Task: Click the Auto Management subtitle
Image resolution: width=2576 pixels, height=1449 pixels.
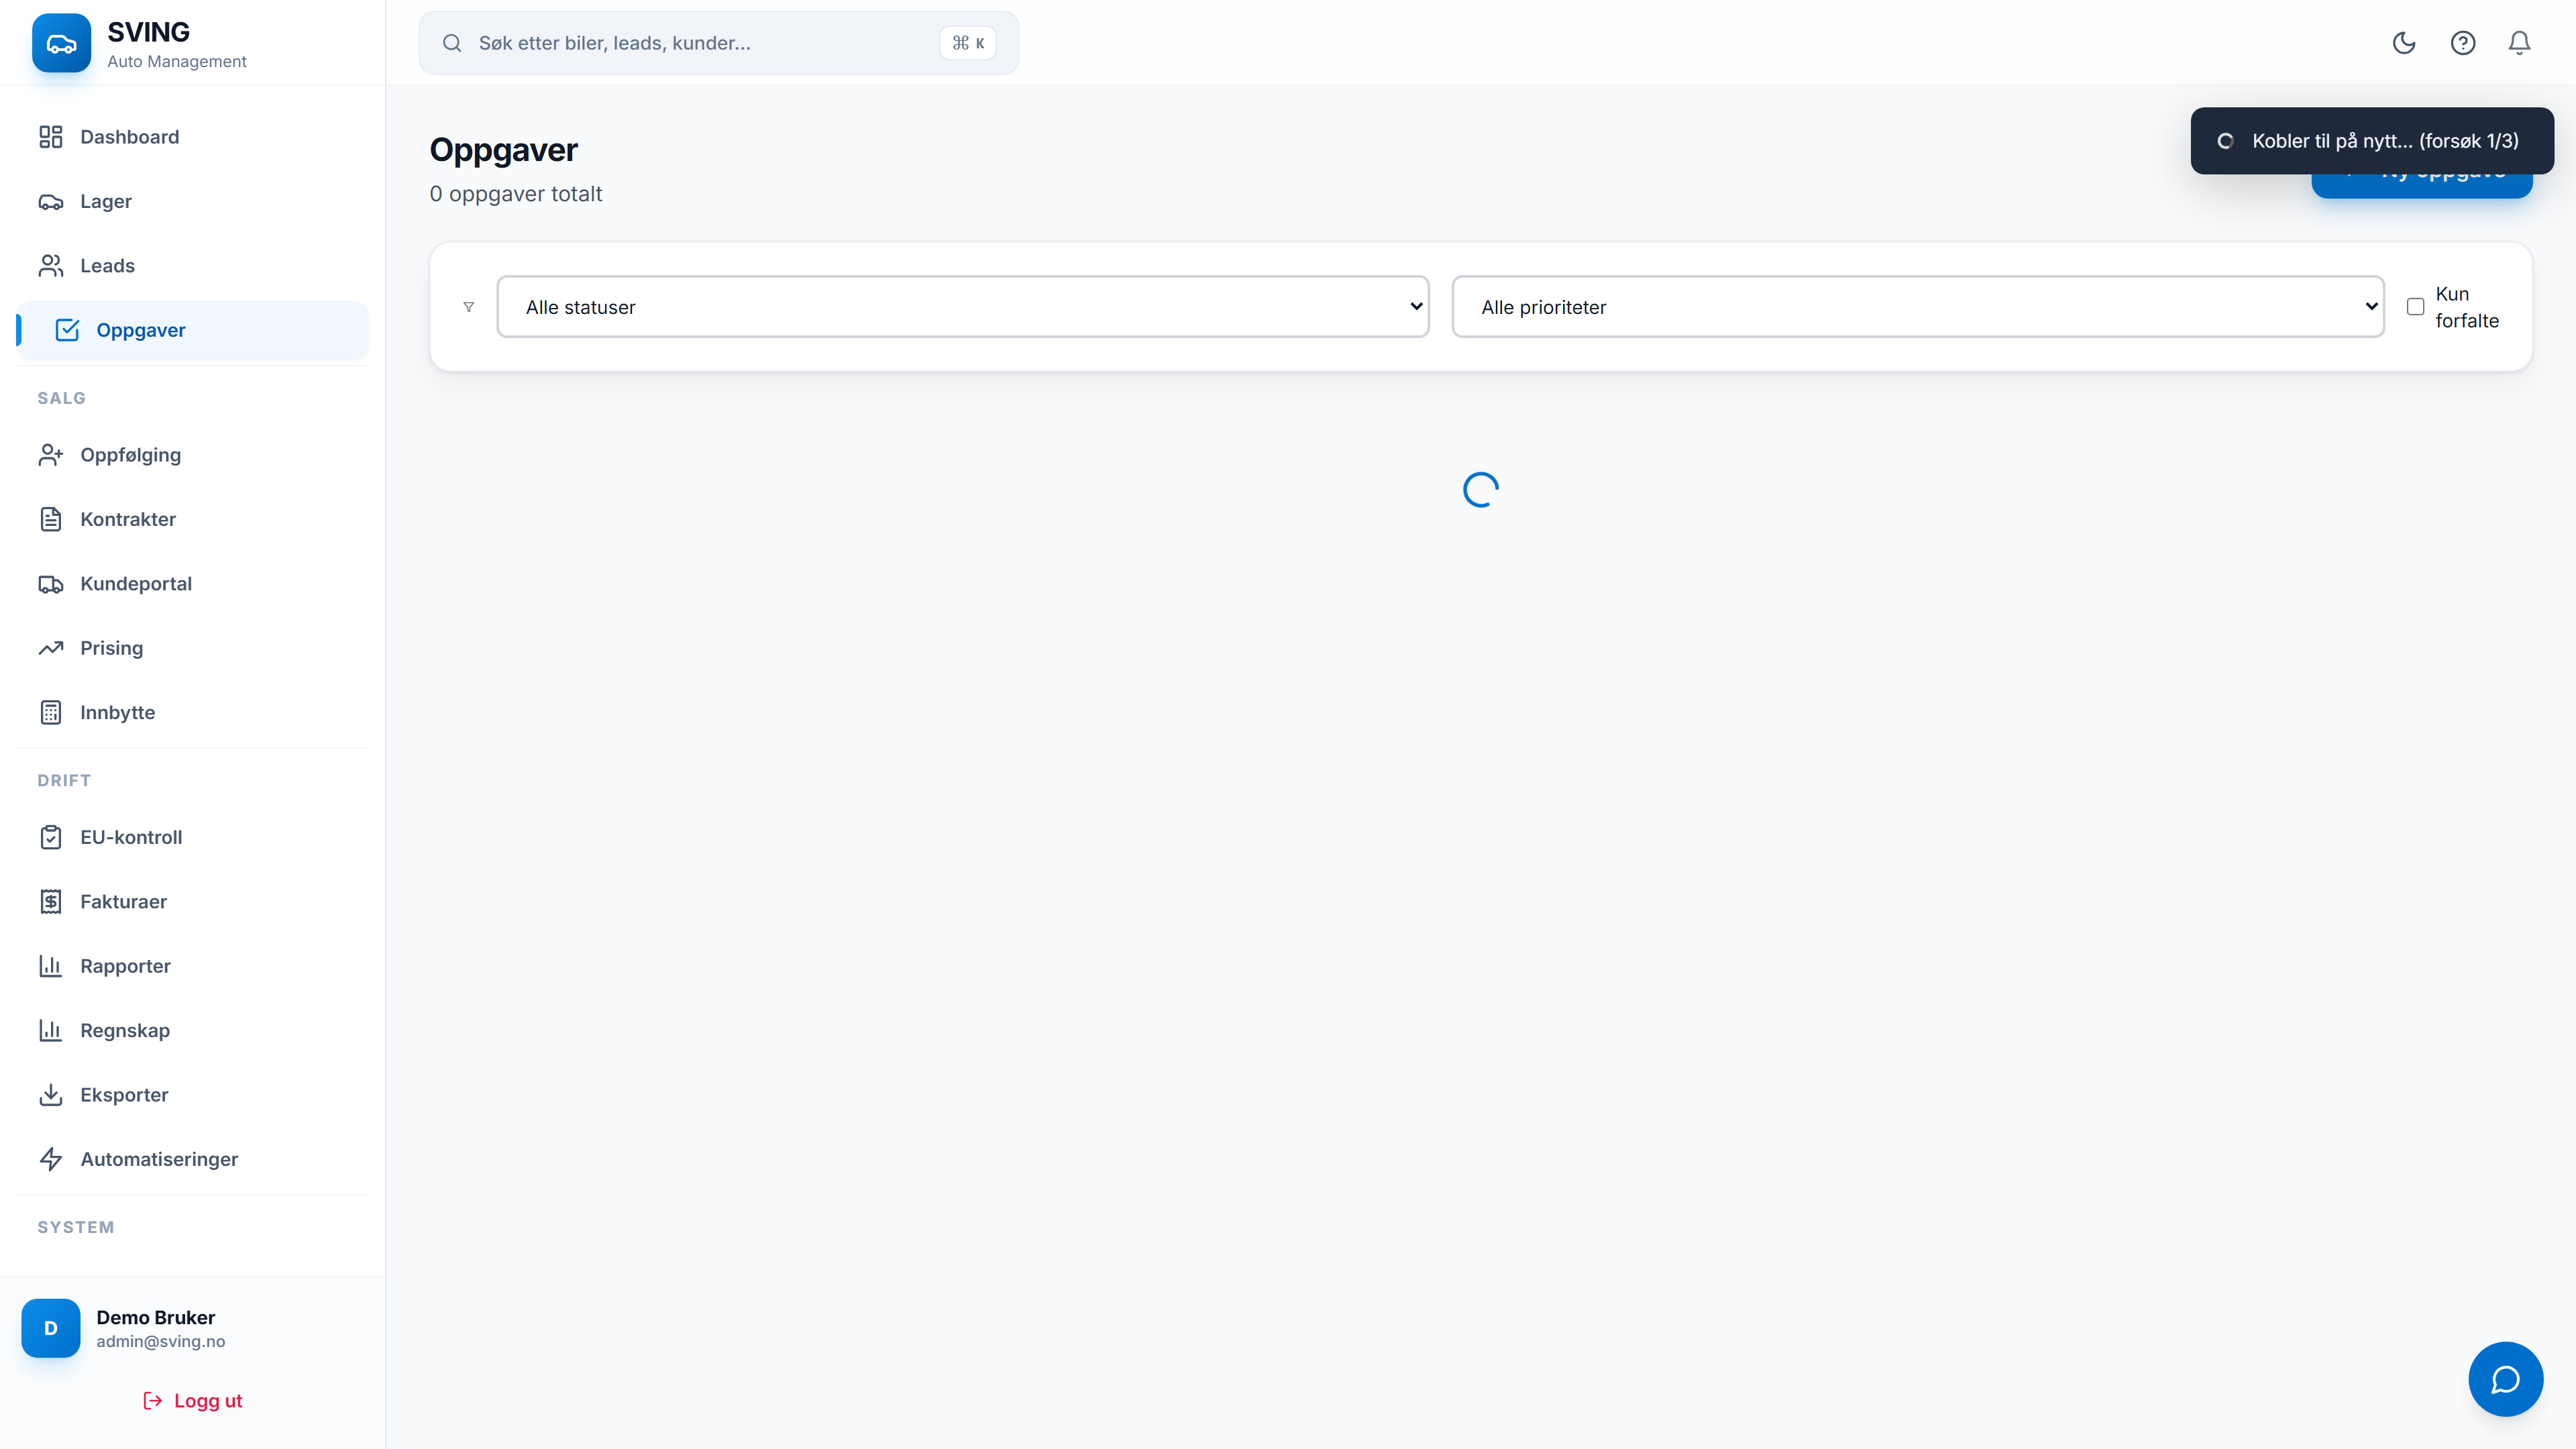Action: (x=177, y=62)
